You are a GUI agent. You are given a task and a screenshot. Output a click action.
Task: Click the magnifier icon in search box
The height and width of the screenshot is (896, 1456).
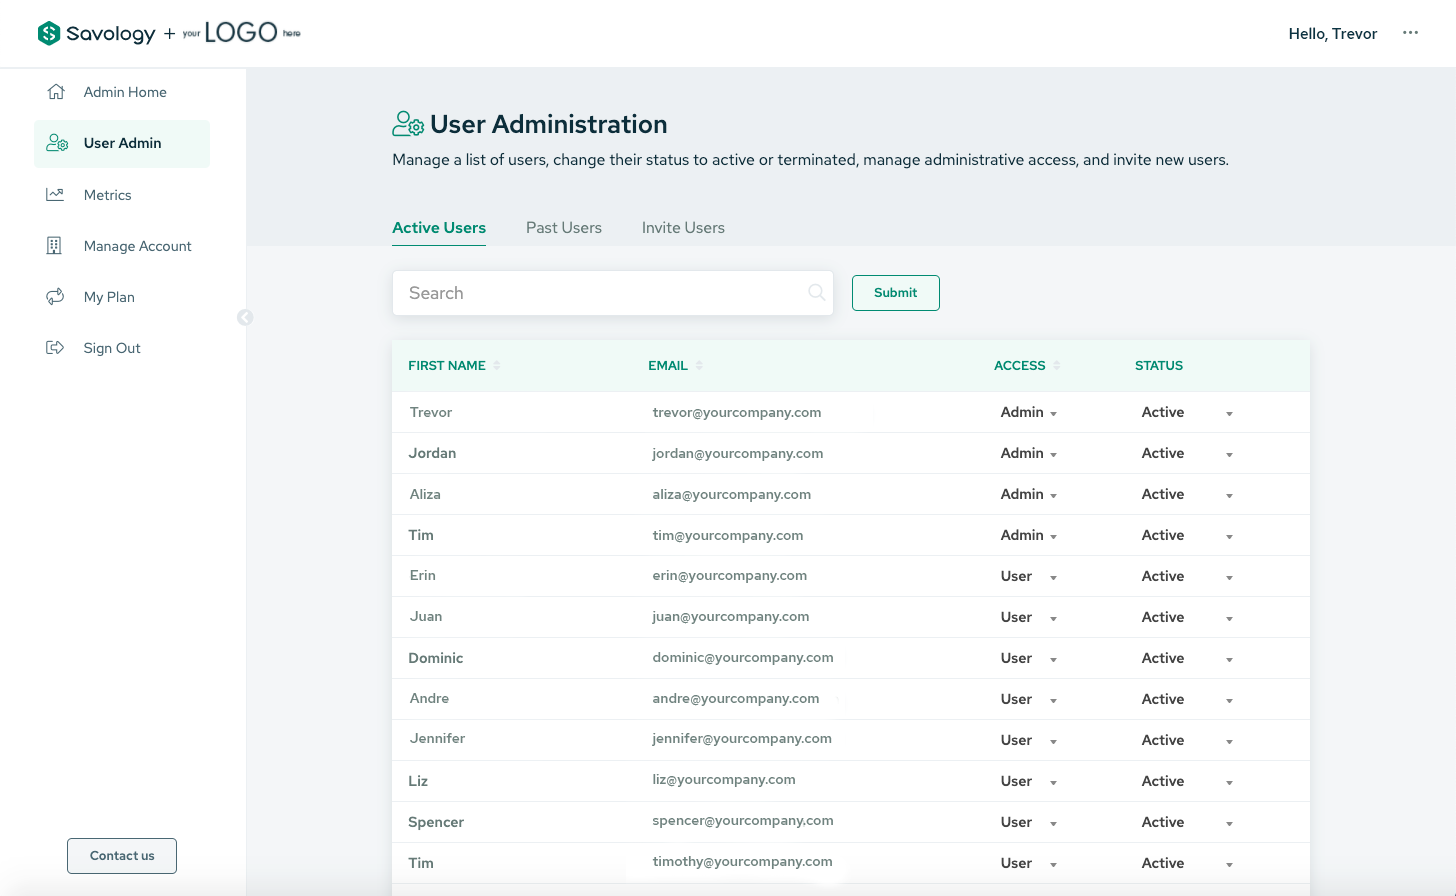pos(816,292)
